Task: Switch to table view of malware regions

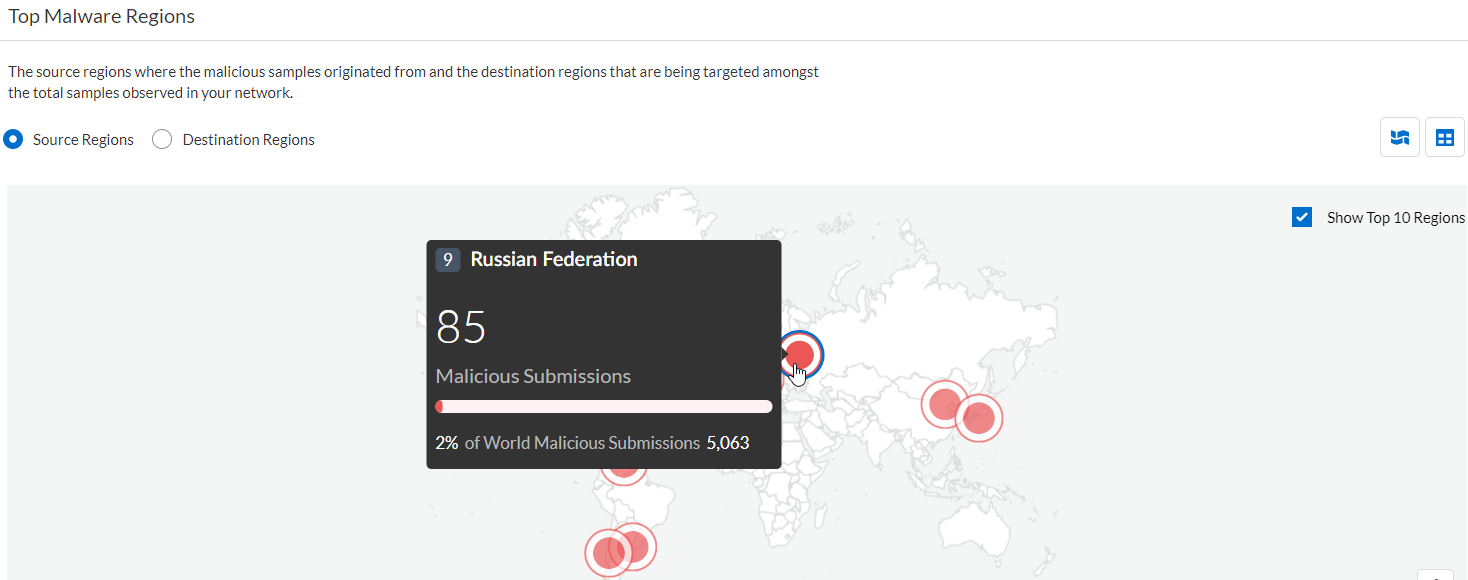Action: click(x=1445, y=137)
